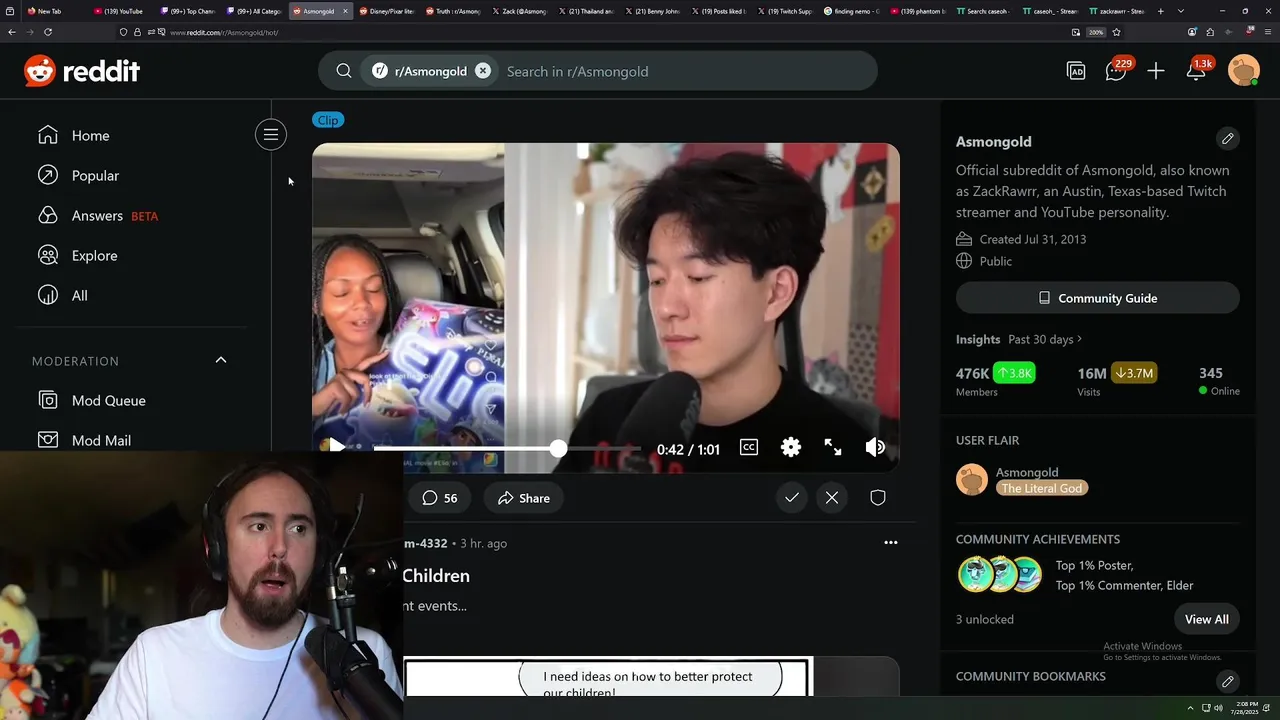Click The Literal God flair badge
Screen dimensions: 1280x720
point(1042,488)
